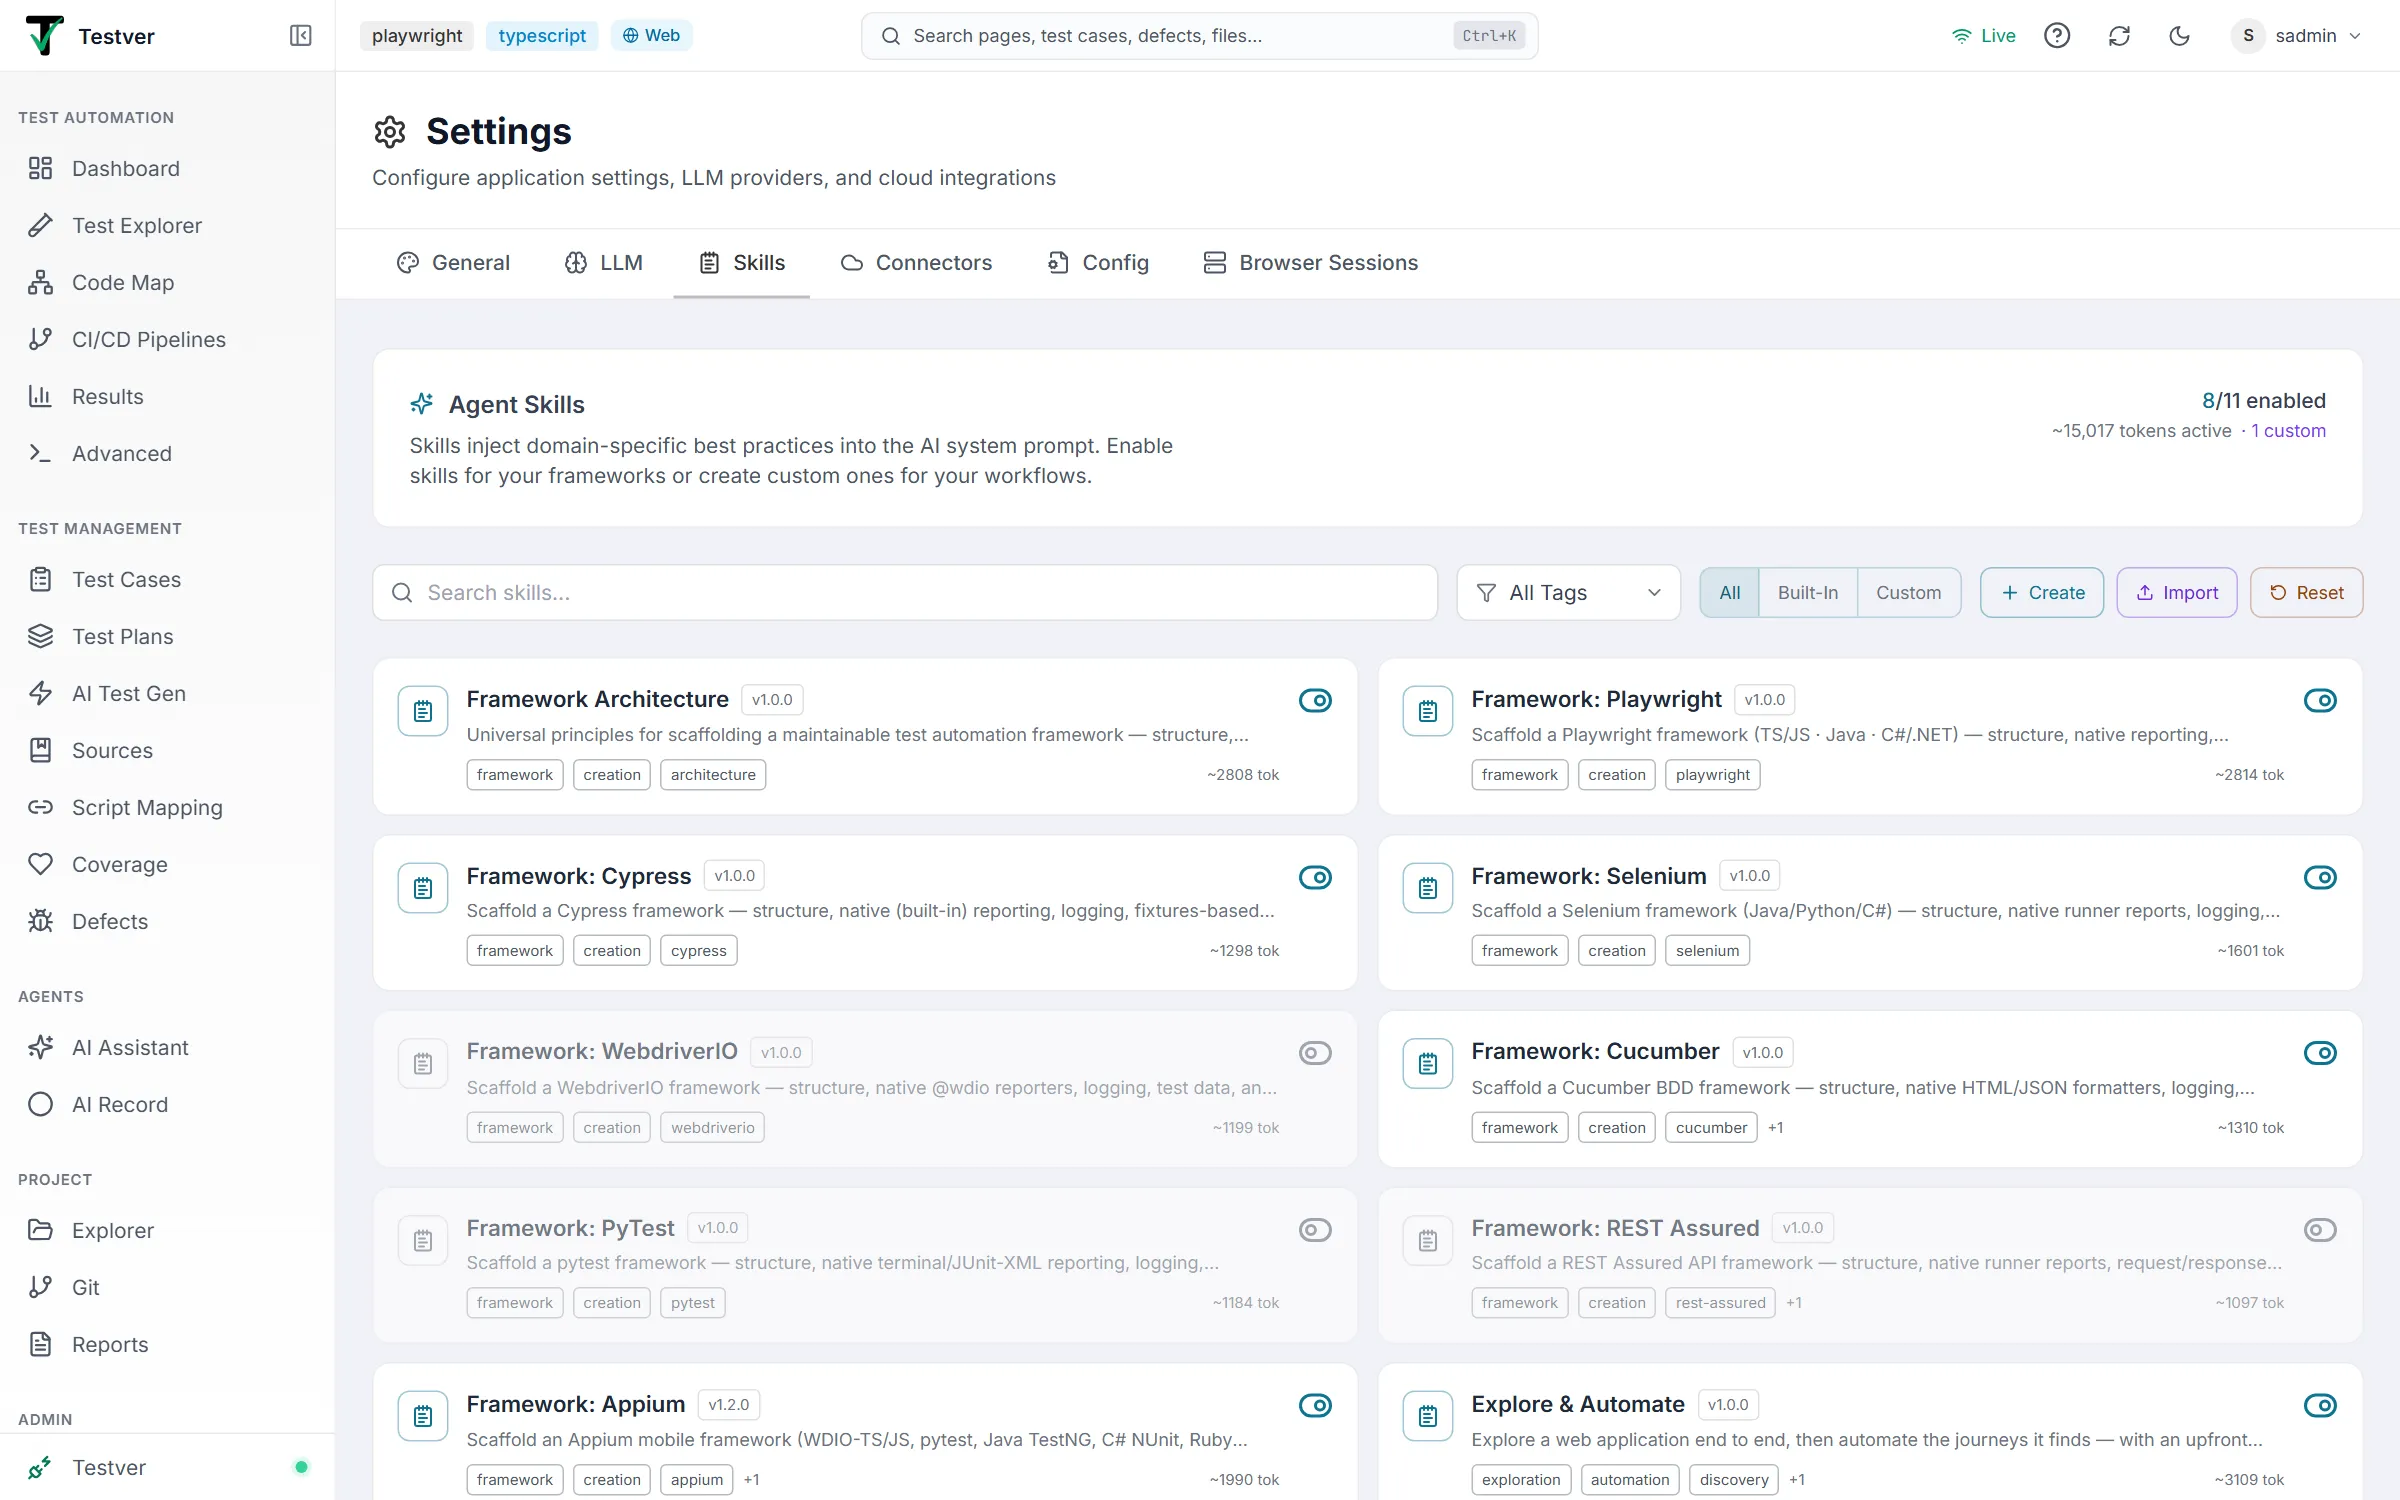Focus the Search skills input
This screenshot has width=2400, height=1500.
coord(905,593)
